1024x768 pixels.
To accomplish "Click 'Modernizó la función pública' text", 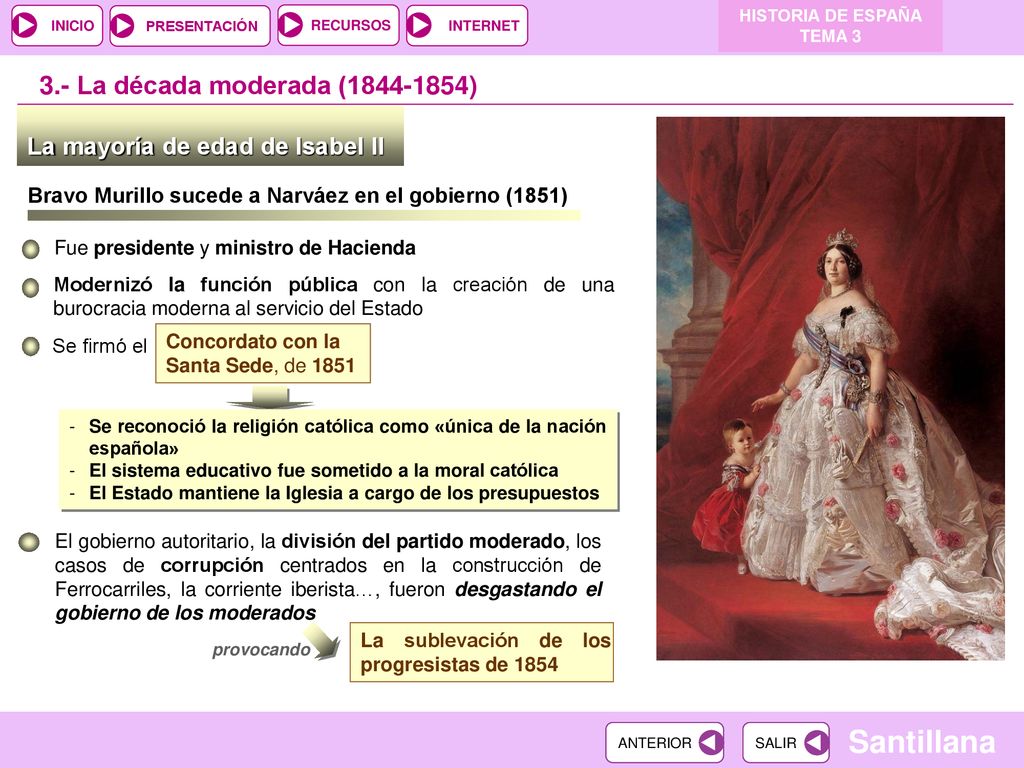I will point(206,285).
